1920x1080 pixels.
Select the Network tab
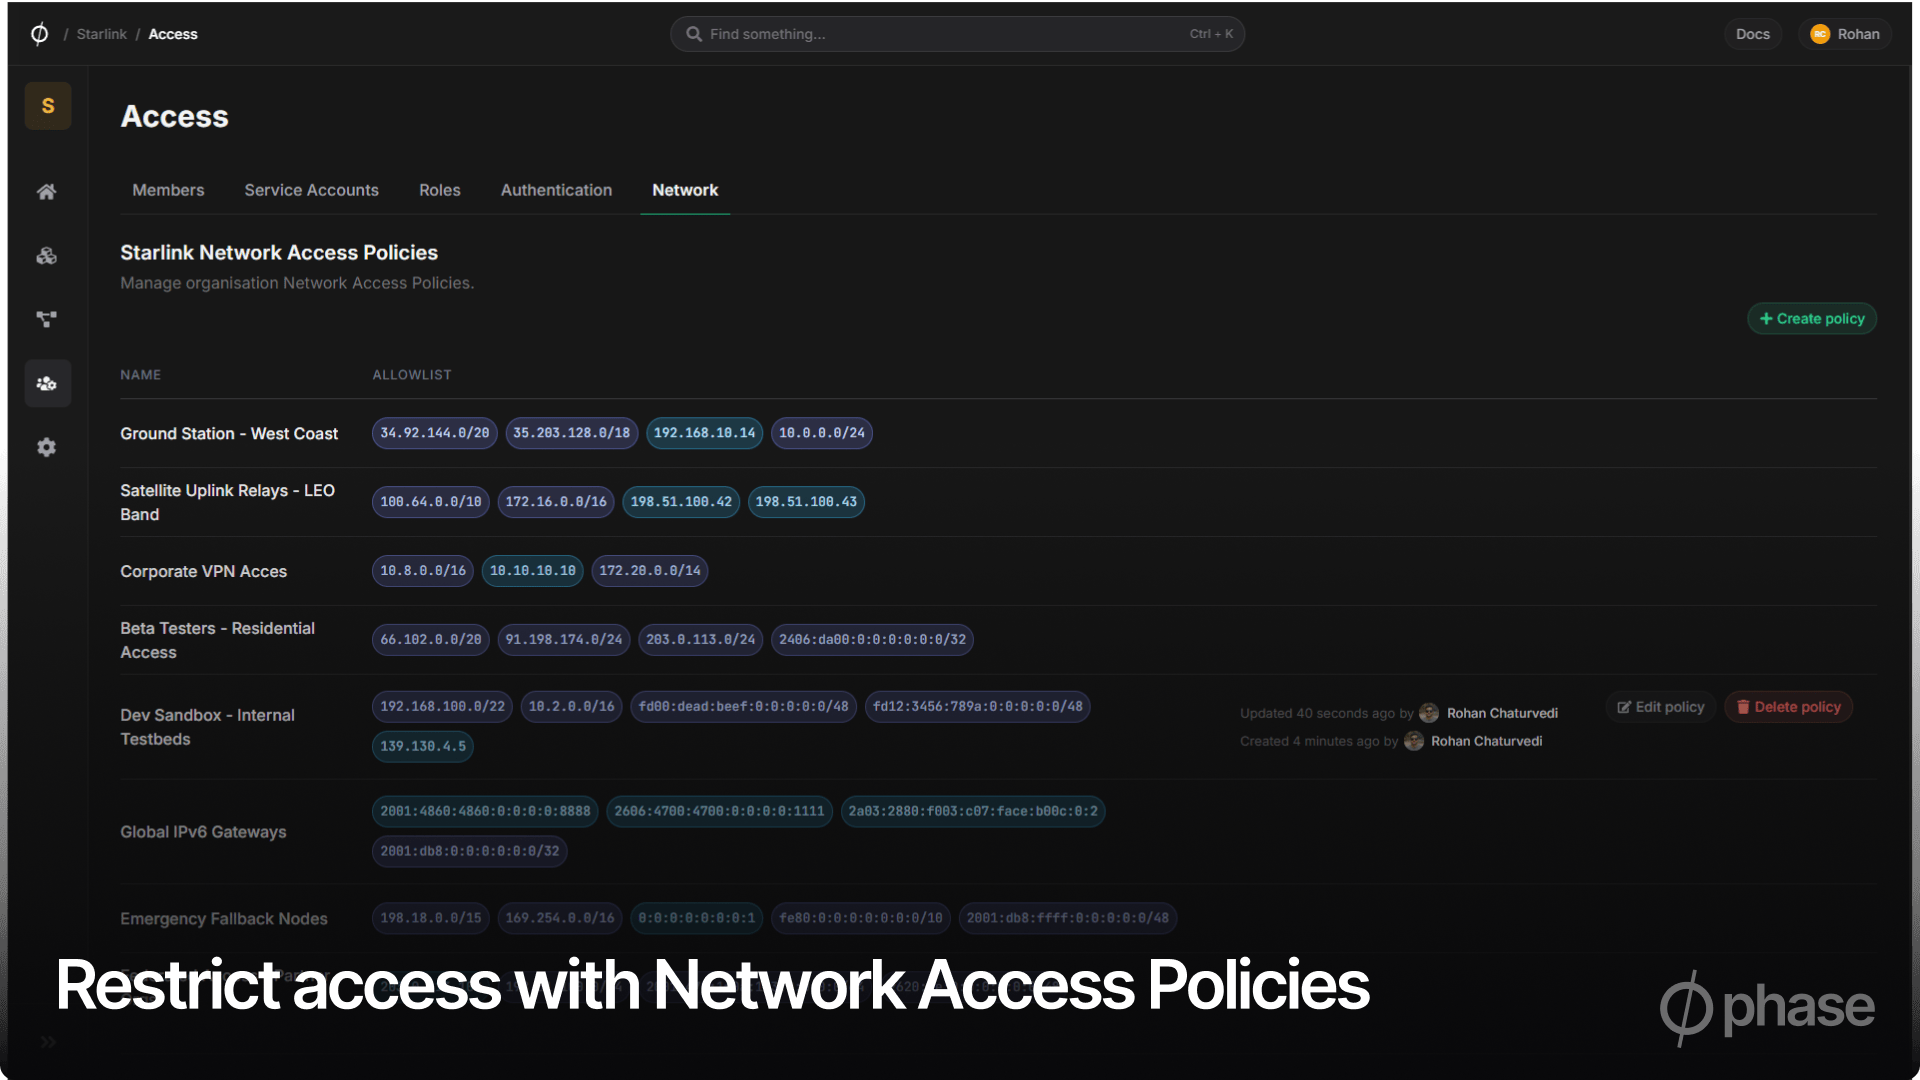pos(685,190)
